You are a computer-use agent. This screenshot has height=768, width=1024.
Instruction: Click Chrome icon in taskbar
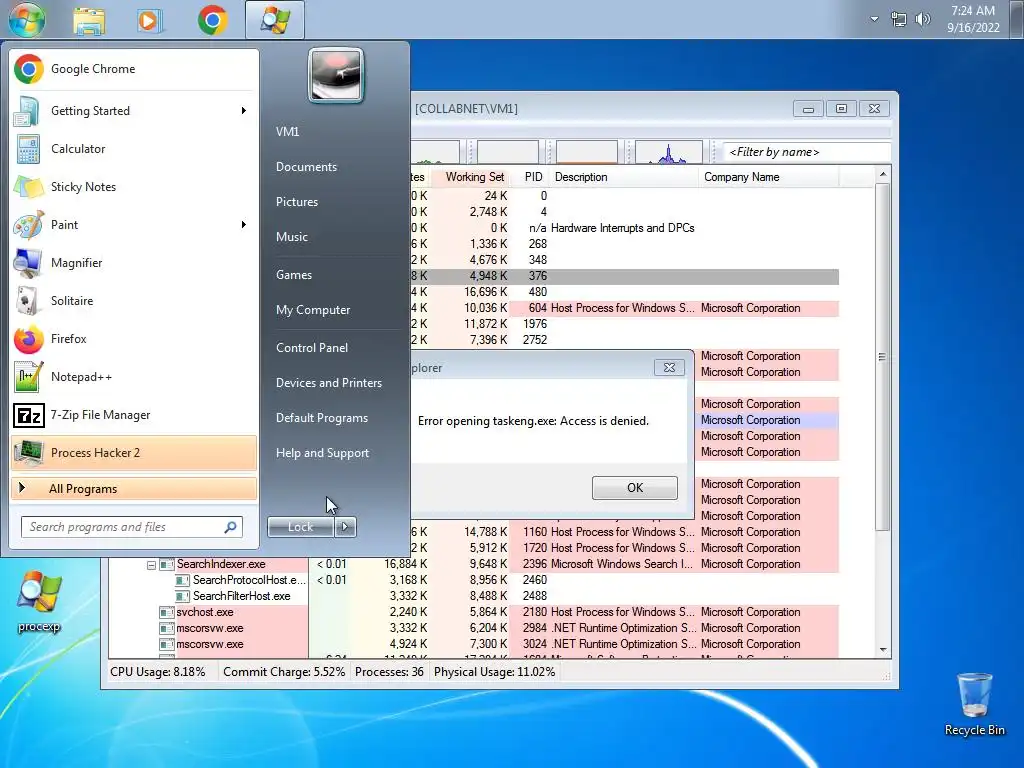point(212,20)
